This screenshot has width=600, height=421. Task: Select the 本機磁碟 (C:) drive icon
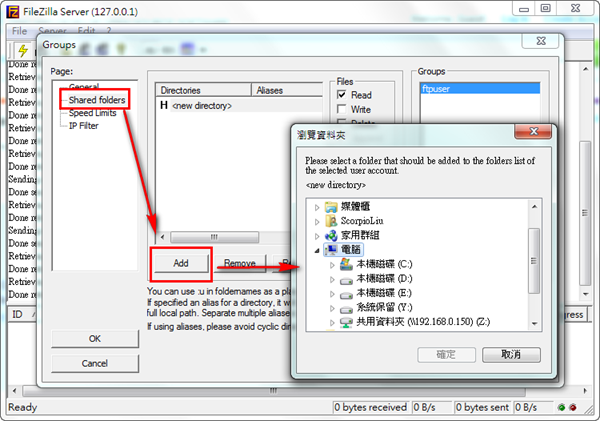tap(346, 264)
